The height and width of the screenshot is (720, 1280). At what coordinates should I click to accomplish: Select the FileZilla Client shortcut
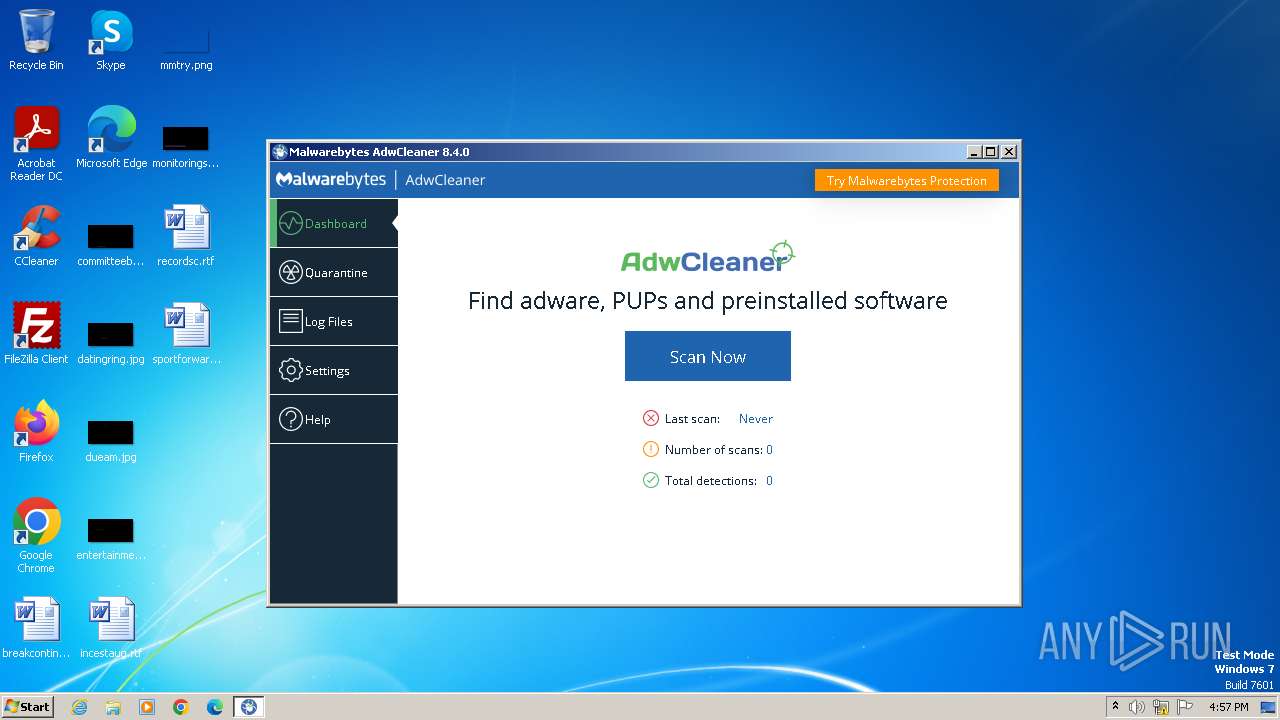pyautogui.click(x=36, y=334)
